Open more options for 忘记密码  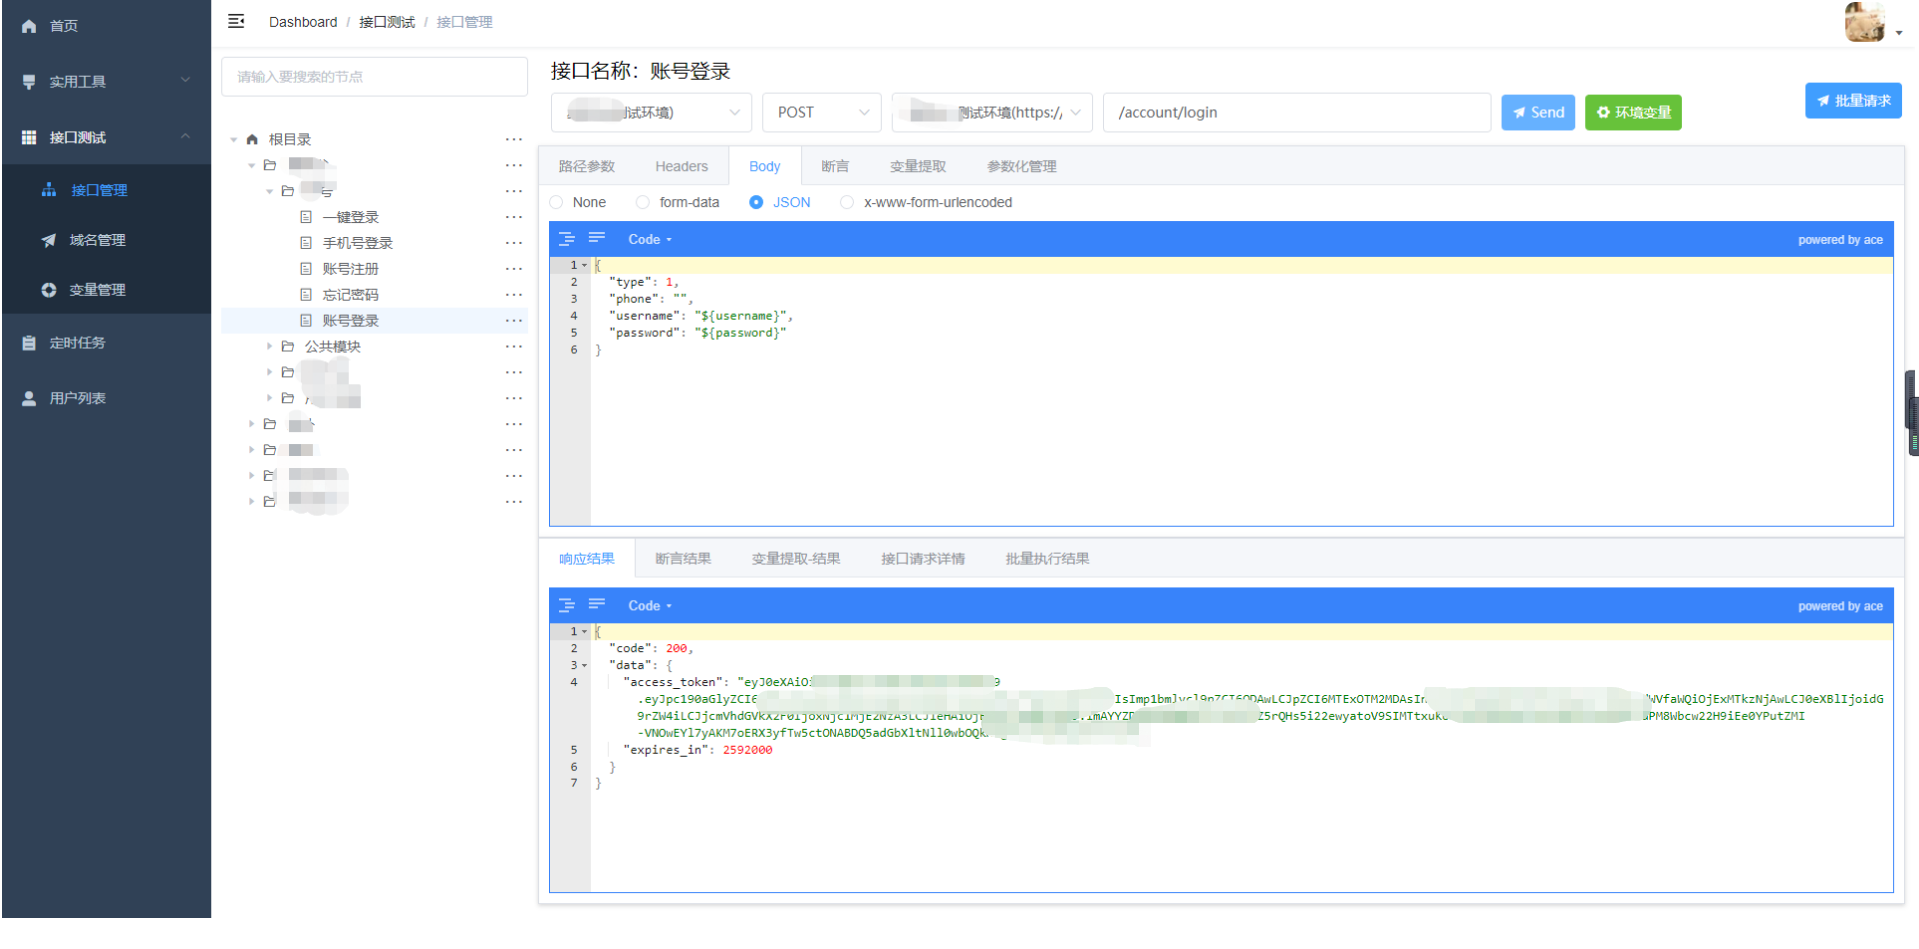(513, 295)
